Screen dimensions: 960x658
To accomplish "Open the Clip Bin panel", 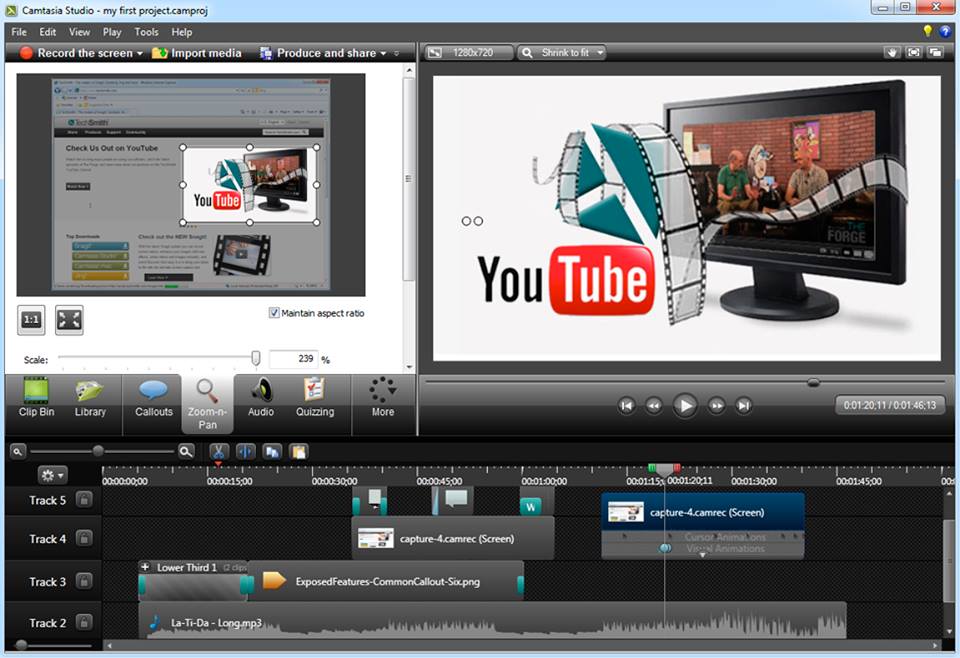I will point(37,397).
